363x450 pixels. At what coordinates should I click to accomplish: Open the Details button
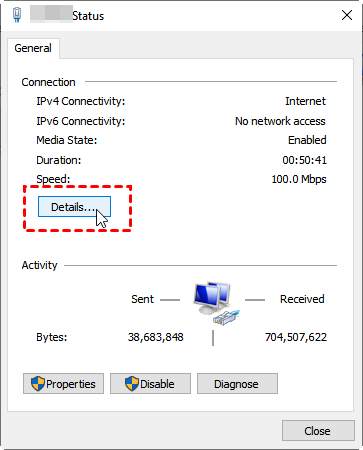74,207
